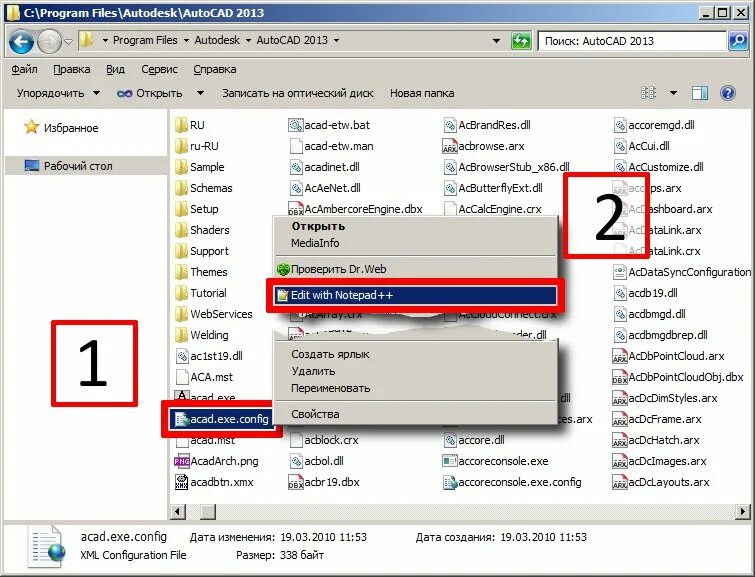Choose 'Создать ярлык' in context menu
755x577 pixels.
click(x=330, y=354)
